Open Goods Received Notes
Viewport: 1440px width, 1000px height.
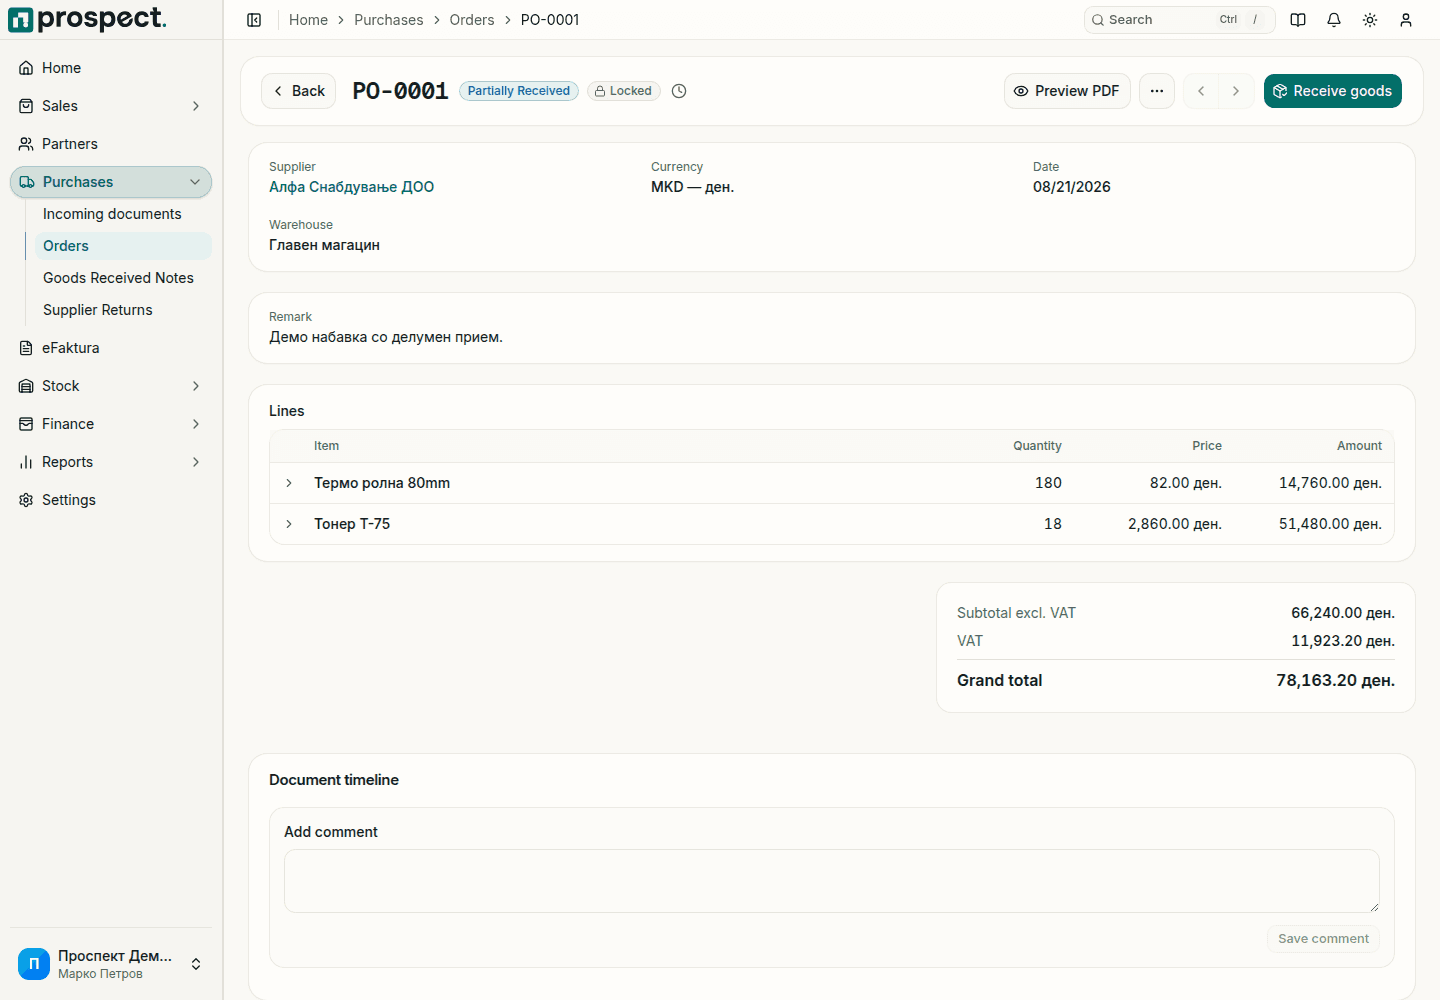point(123,278)
